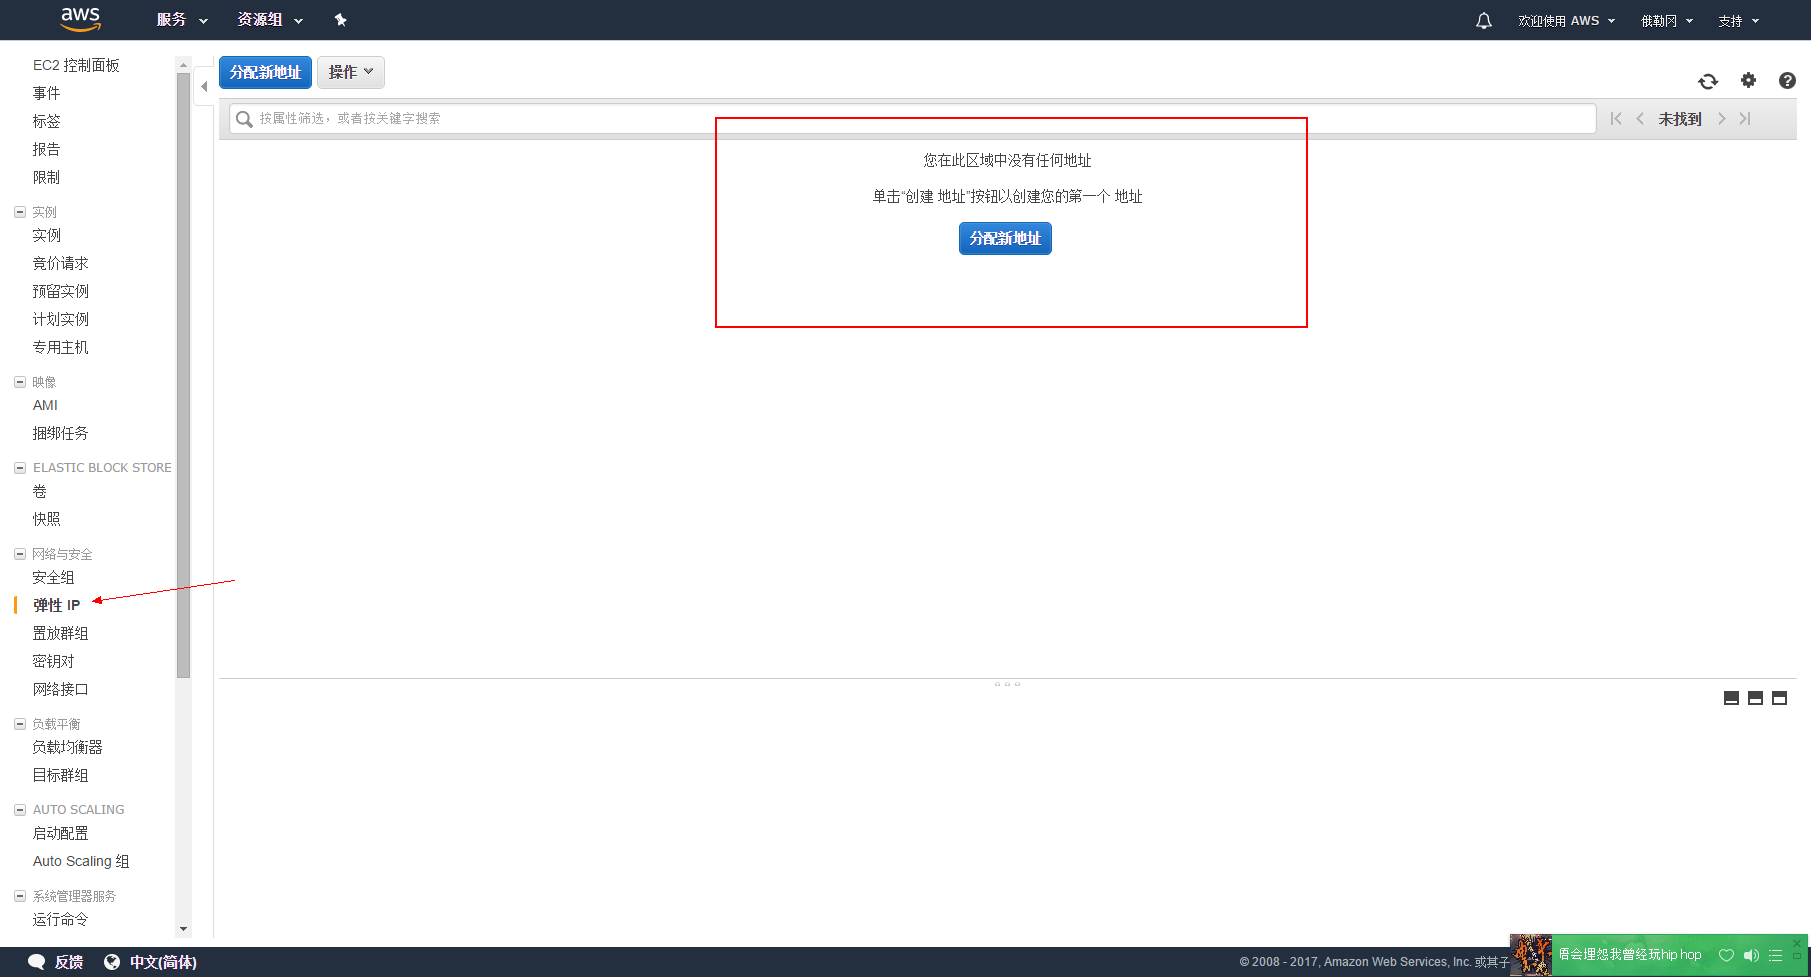This screenshot has height=977, width=1811.
Task: Open the notifications bell icon
Action: pos(1484,21)
